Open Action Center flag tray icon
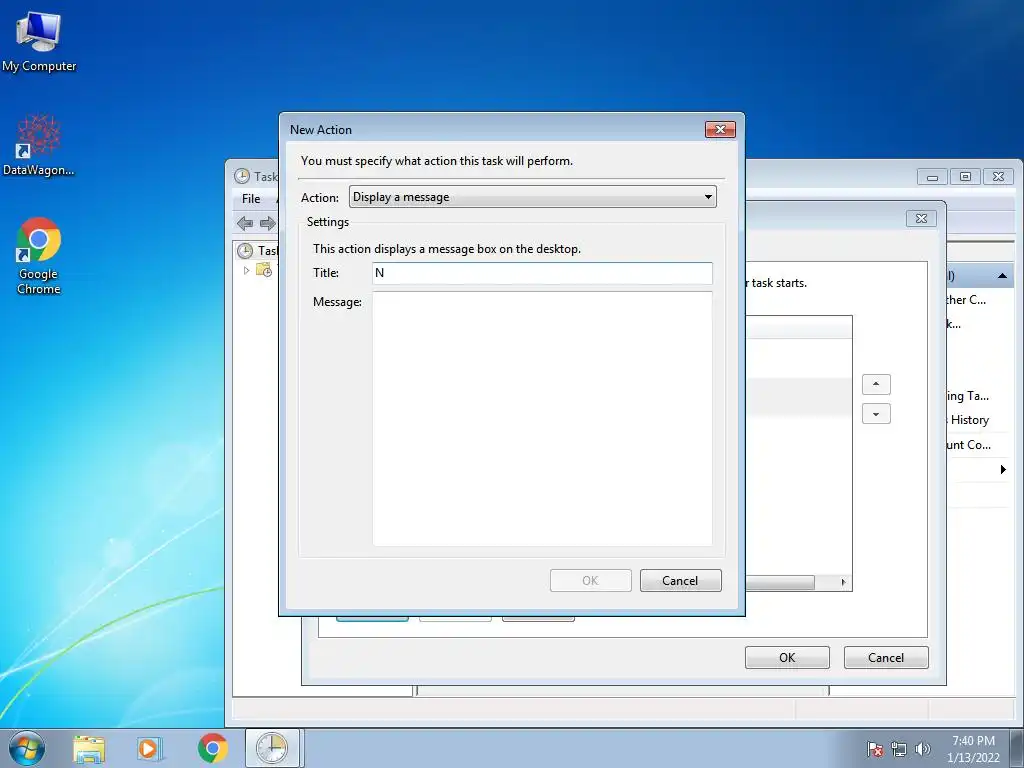 (875, 749)
